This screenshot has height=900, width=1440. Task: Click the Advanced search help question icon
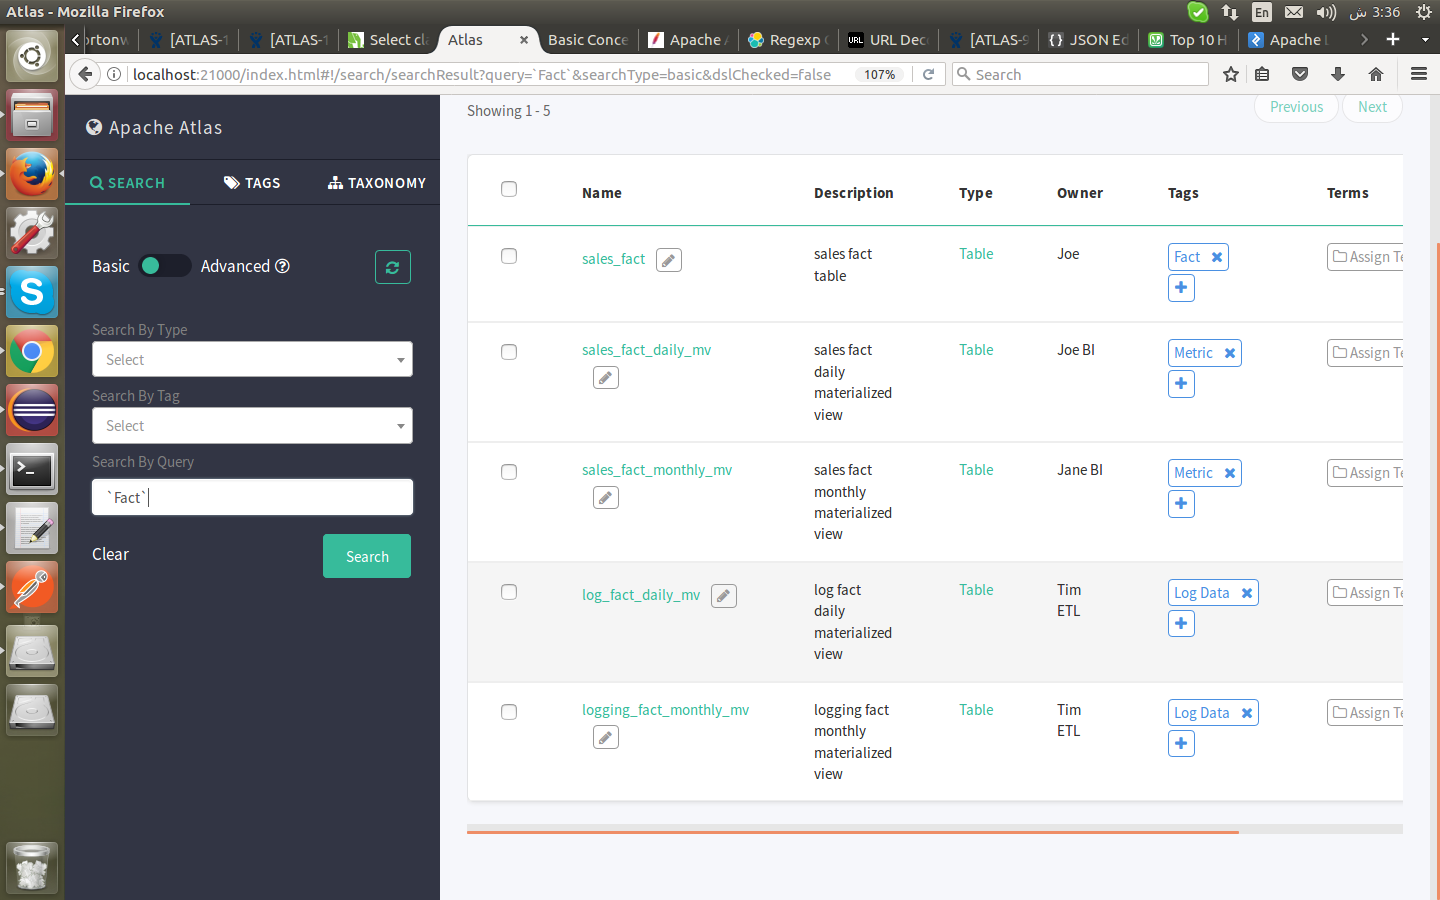point(282,266)
